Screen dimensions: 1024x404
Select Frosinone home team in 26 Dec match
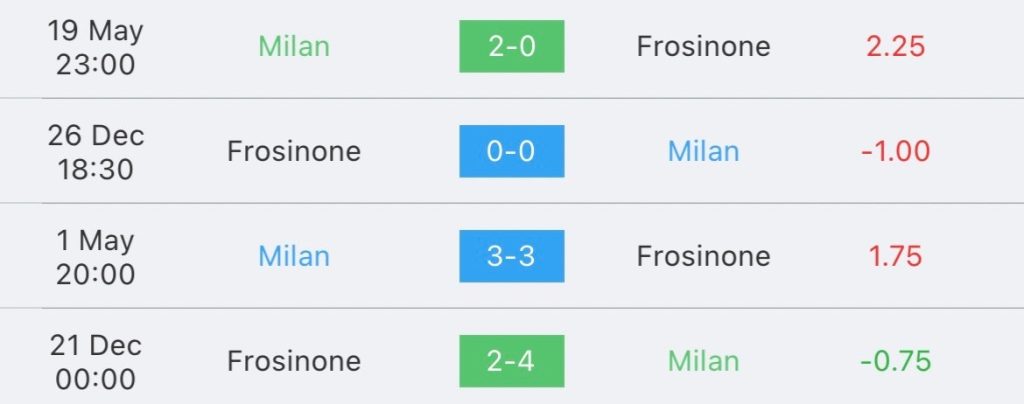[x=294, y=151]
